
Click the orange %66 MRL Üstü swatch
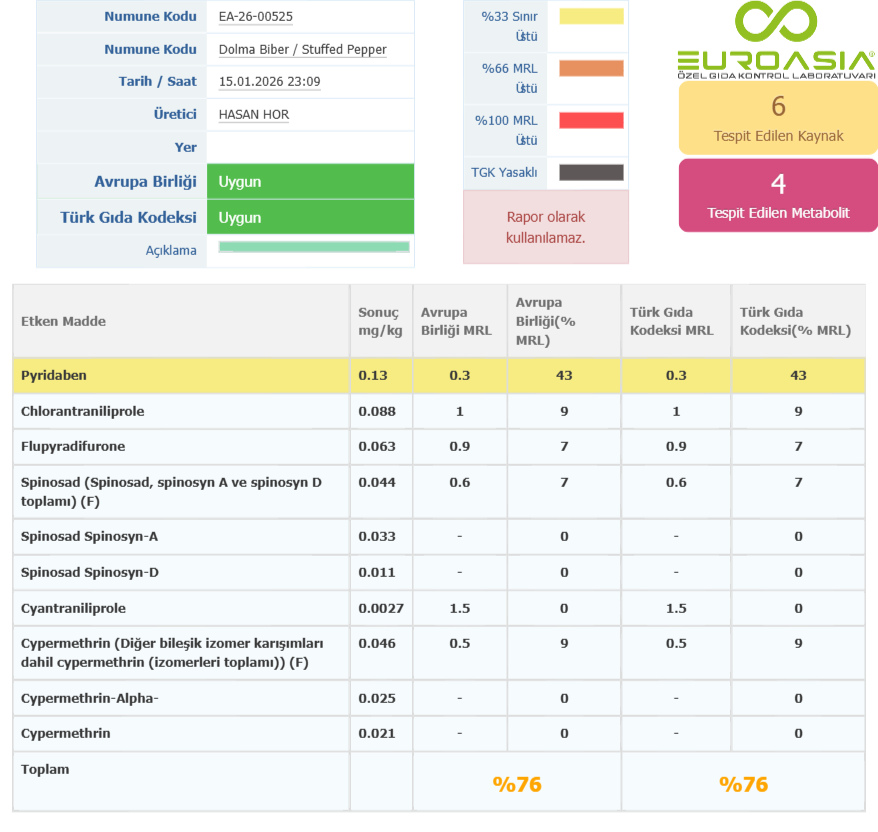tap(591, 68)
